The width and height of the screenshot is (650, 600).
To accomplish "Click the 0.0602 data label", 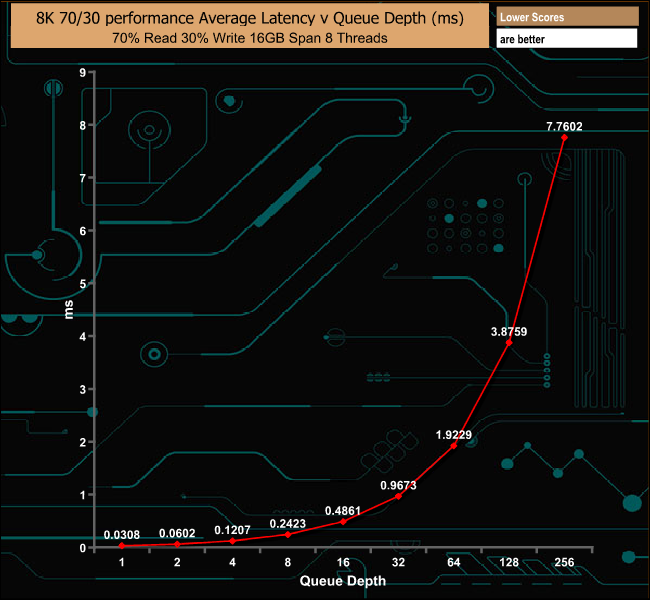I will pos(177,533).
